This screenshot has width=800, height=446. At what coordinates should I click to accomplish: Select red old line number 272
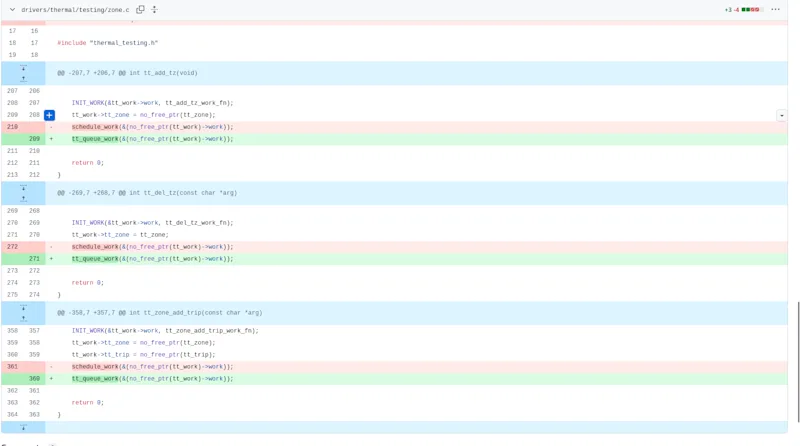point(12,247)
